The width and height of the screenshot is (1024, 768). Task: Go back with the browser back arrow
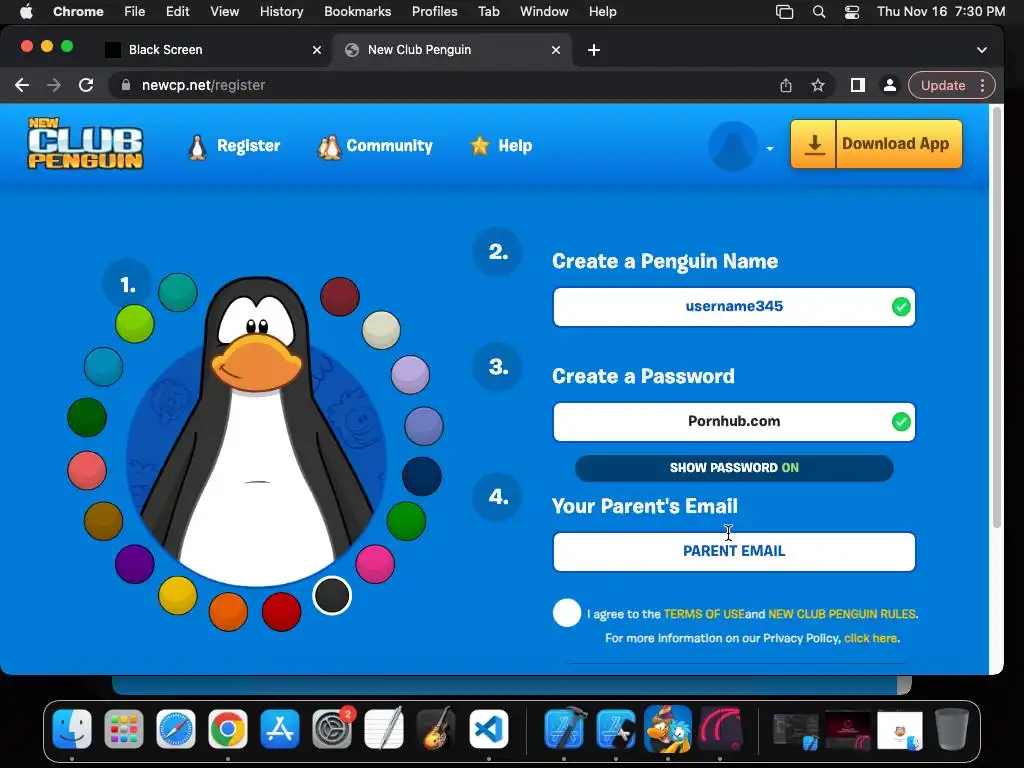(x=22, y=85)
